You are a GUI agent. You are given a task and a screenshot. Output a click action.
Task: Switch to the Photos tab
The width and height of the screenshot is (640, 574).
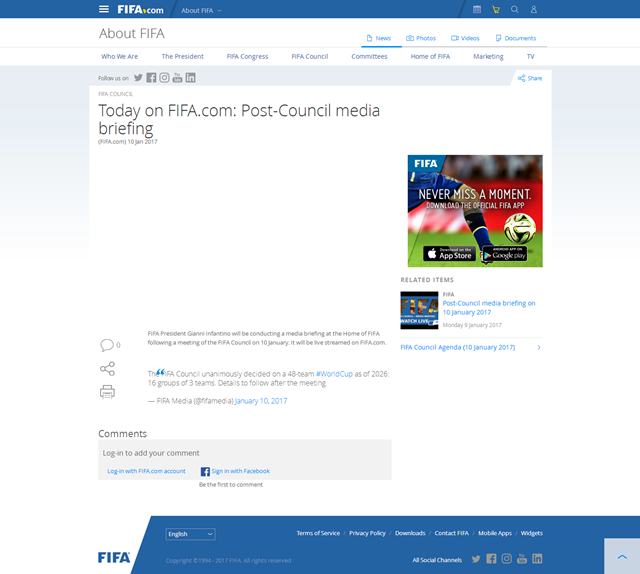tap(421, 38)
